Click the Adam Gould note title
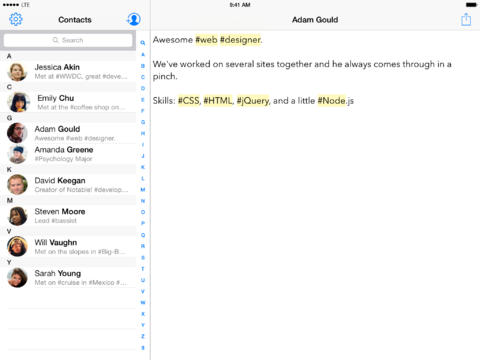 [315, 20]
